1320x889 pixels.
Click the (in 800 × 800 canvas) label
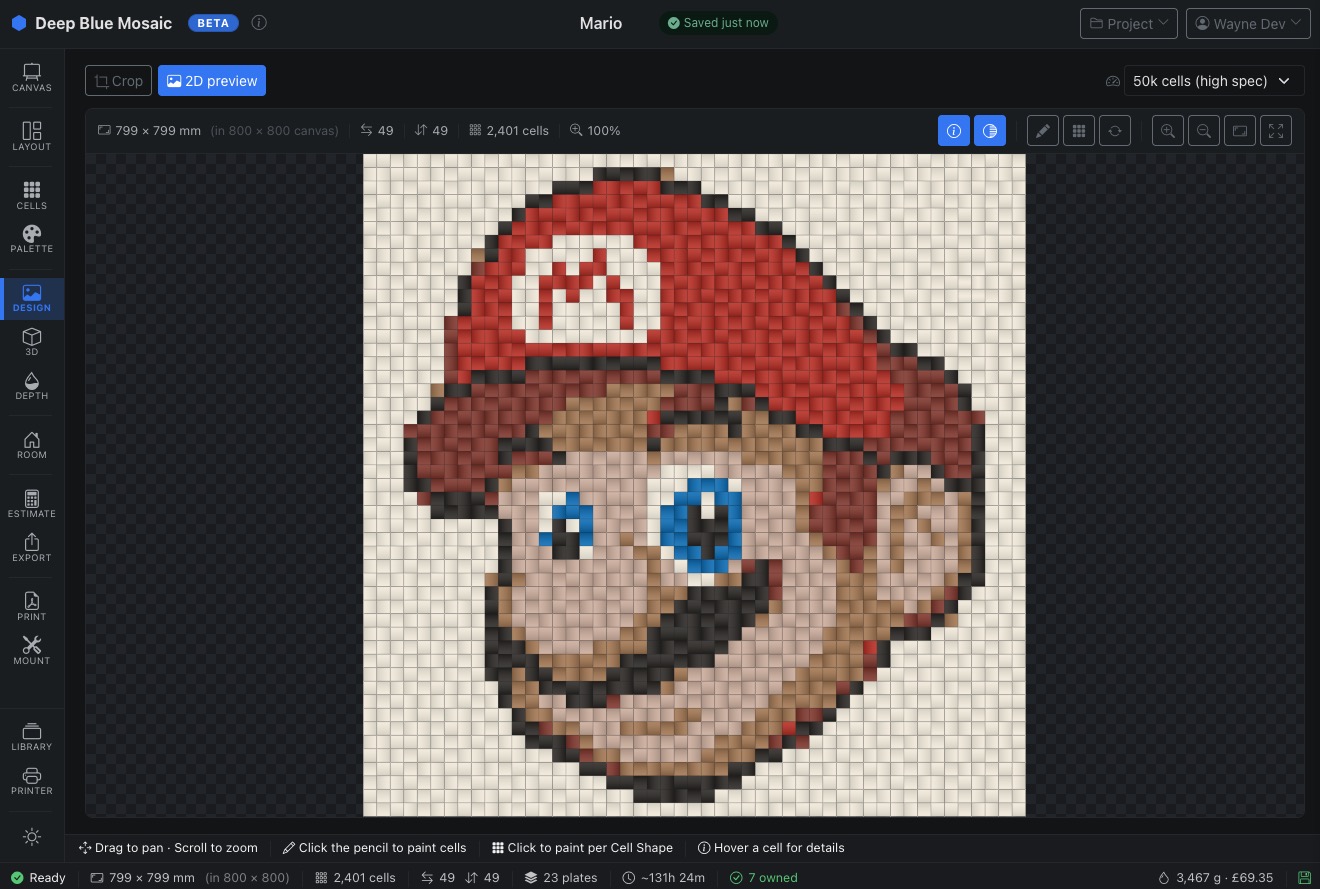[275, 131]
